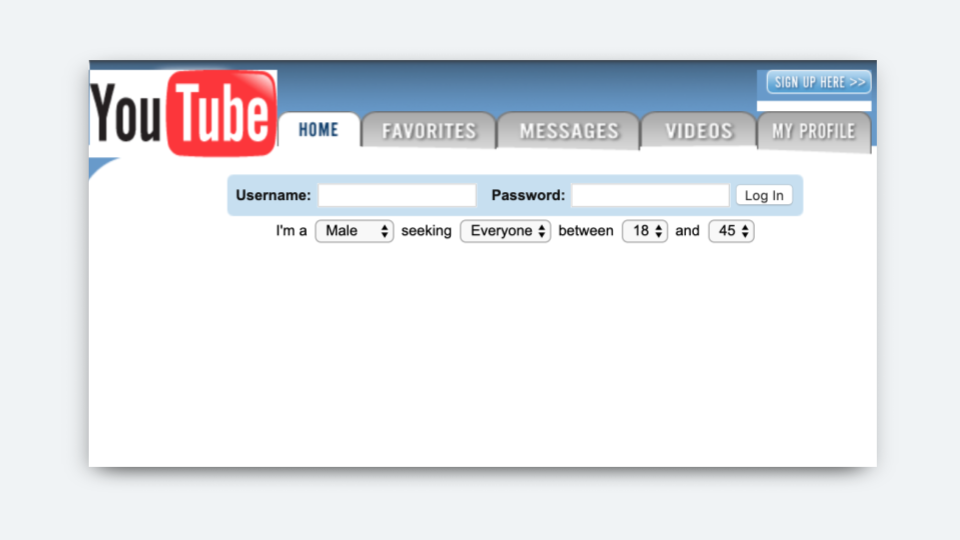Click the arrows on the Male dropdown
960x540 pixels.
[x=384, y=231]
